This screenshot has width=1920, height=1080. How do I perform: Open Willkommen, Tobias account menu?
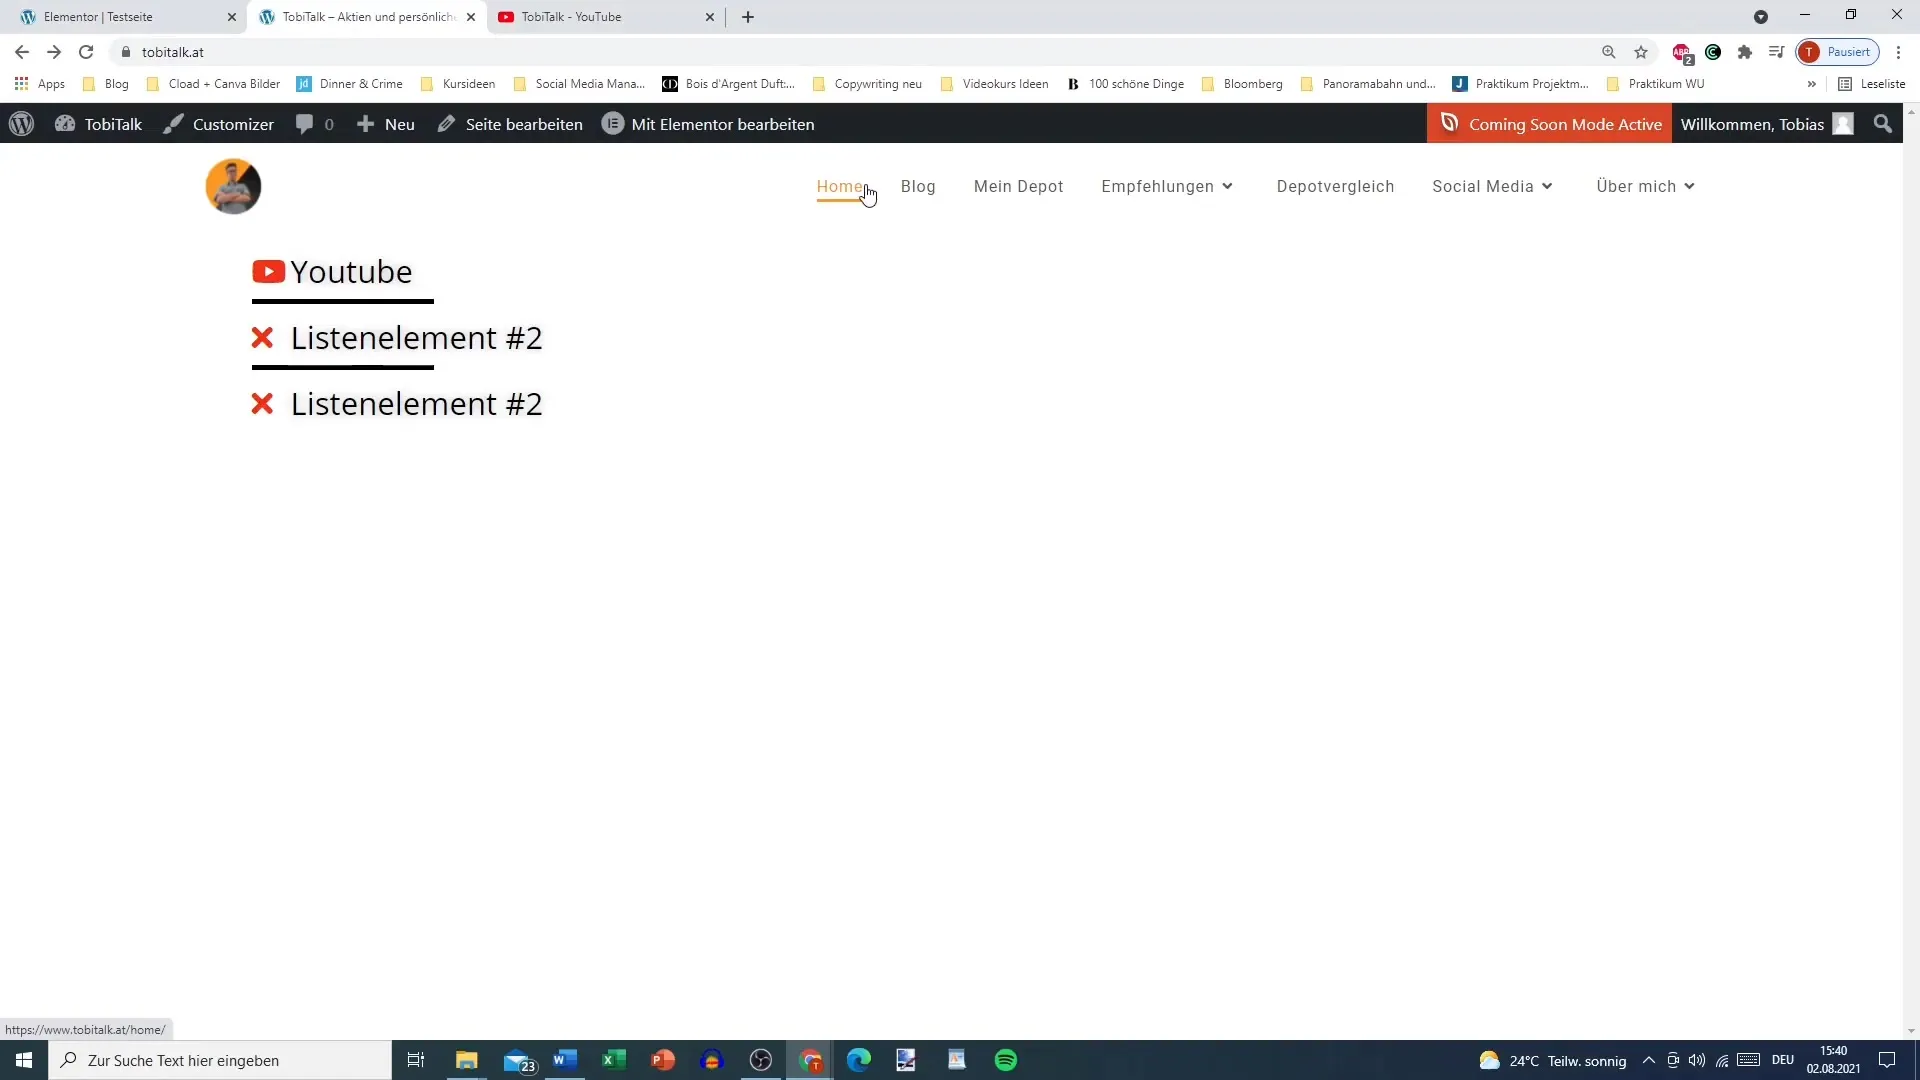click(x=1767, y=124)
